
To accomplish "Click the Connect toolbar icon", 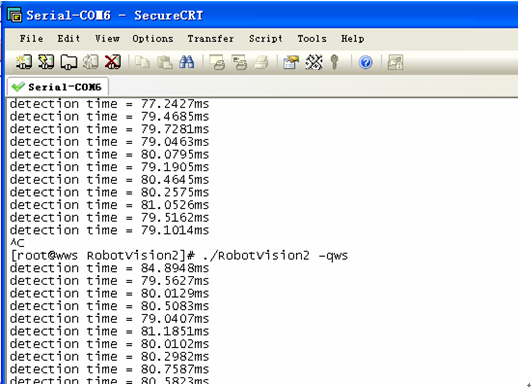I will coord(24,62).
